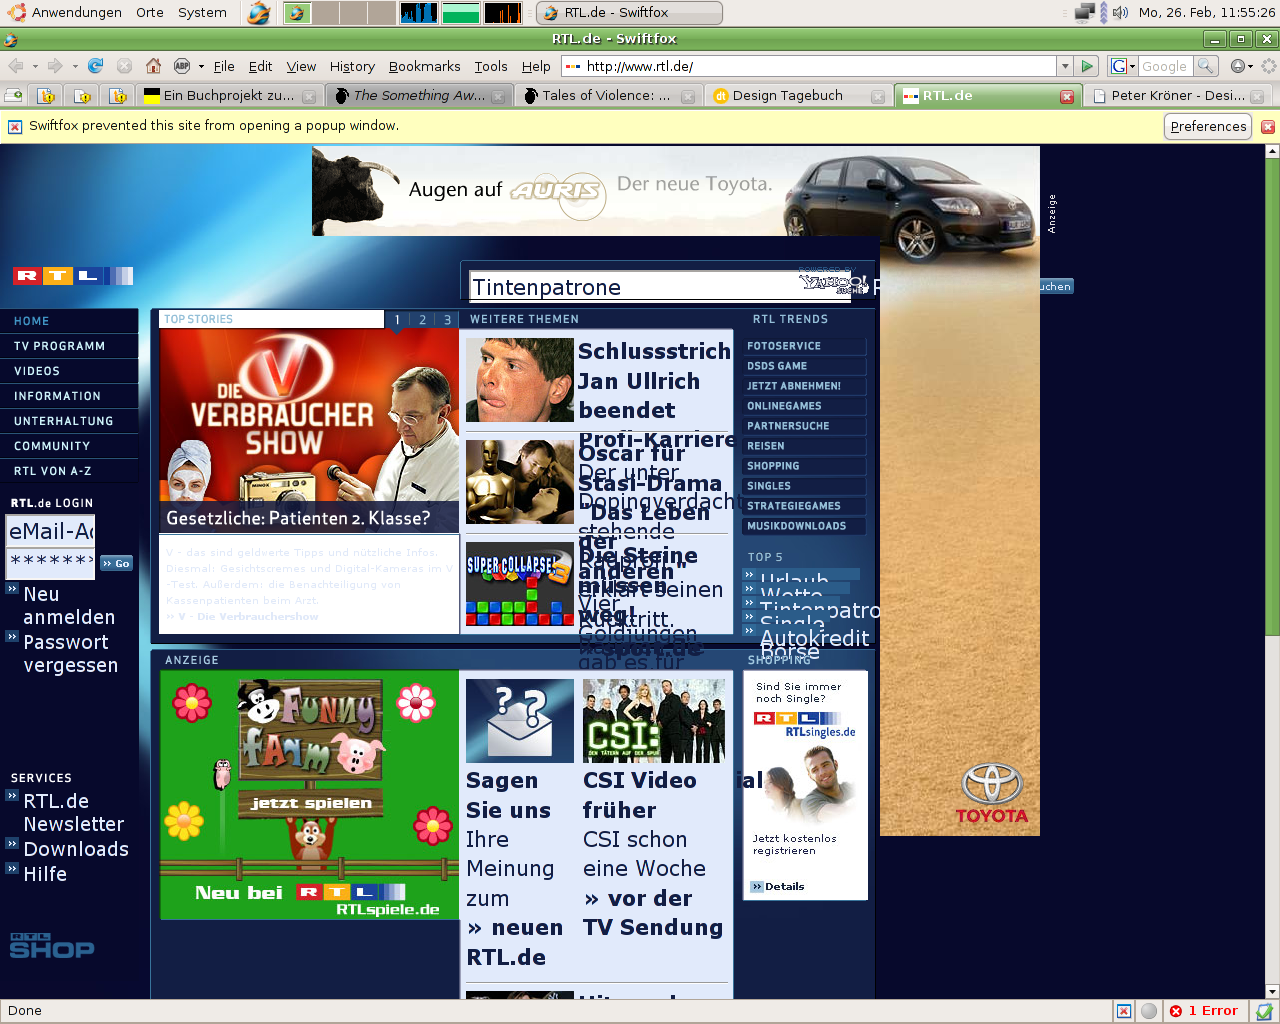Open the 1 Error console indicator
This screenshot has width=1280, height=1024.
tap(1204, 1011)
